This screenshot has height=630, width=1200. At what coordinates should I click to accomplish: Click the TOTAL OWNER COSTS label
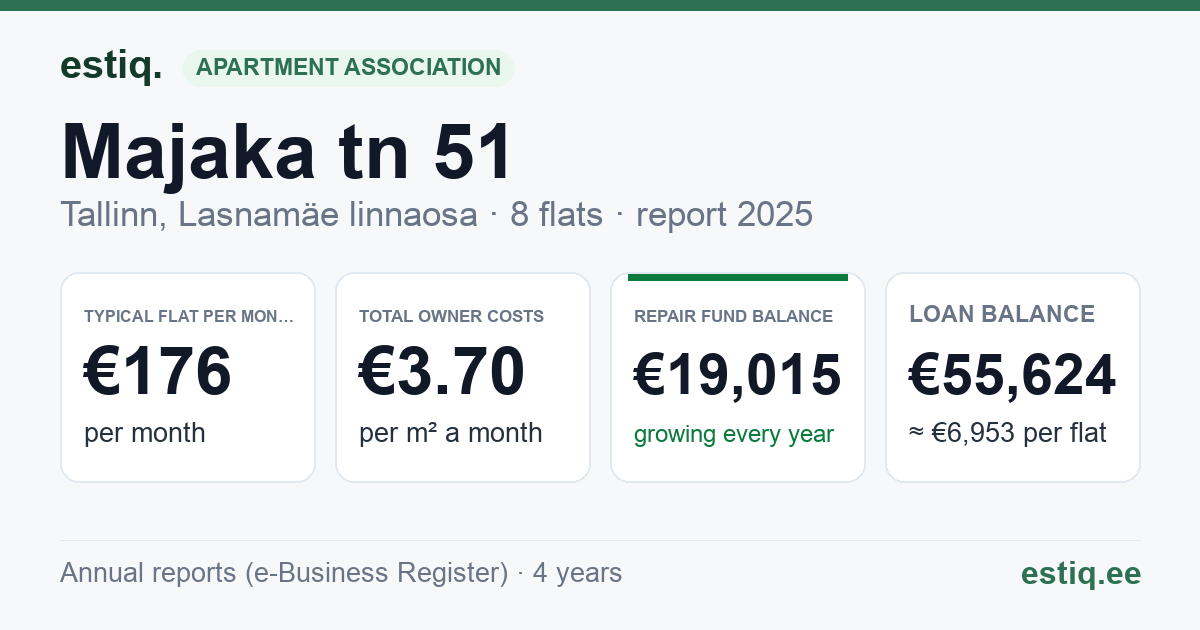(451, 317)
